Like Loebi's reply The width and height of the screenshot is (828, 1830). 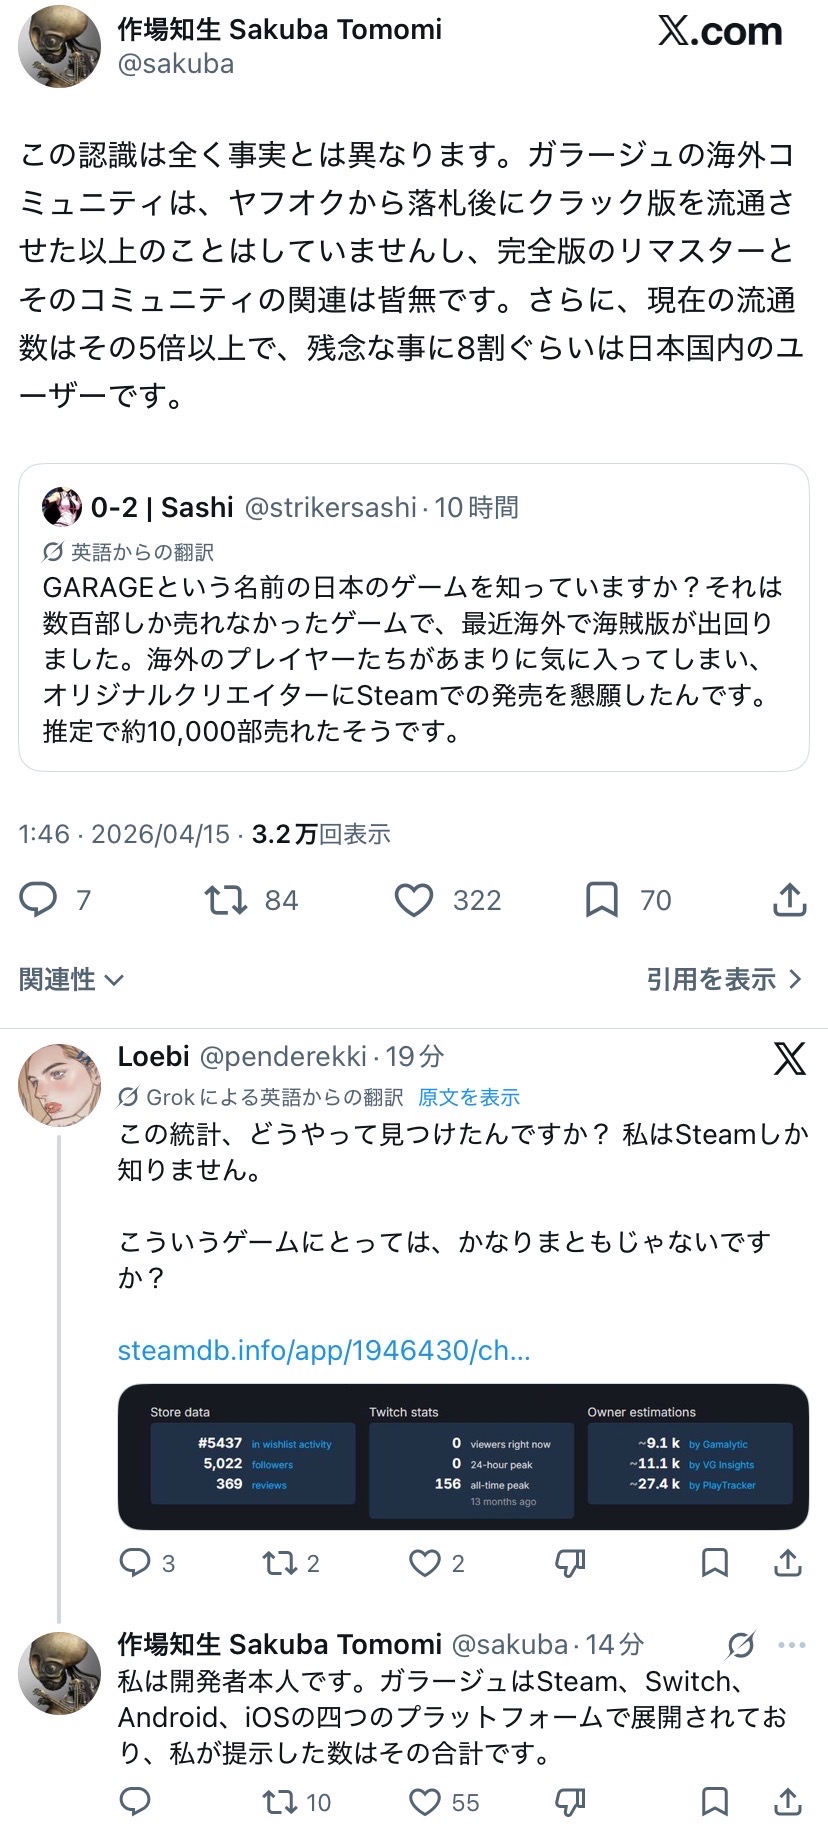click(425, 1562)
